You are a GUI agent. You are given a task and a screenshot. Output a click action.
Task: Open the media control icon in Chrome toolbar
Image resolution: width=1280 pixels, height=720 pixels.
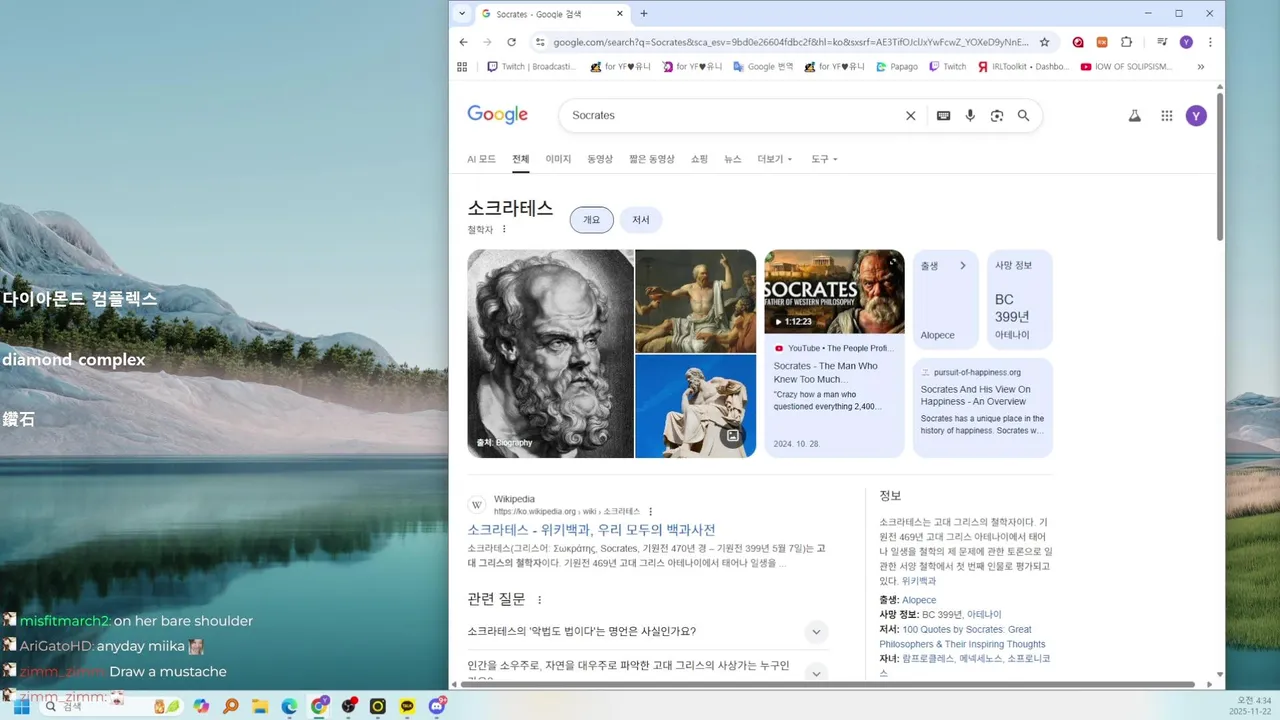coord(1162,42)
